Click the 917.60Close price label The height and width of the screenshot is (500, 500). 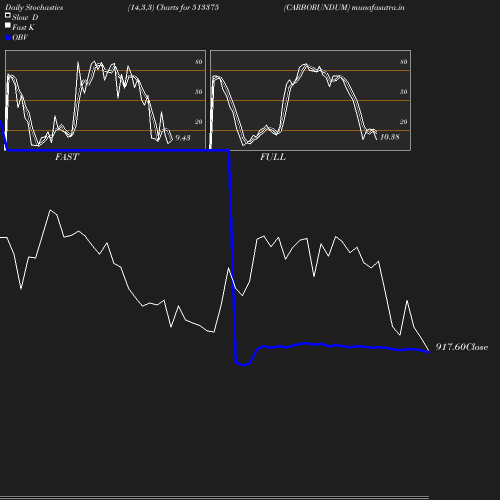(462, 347)
